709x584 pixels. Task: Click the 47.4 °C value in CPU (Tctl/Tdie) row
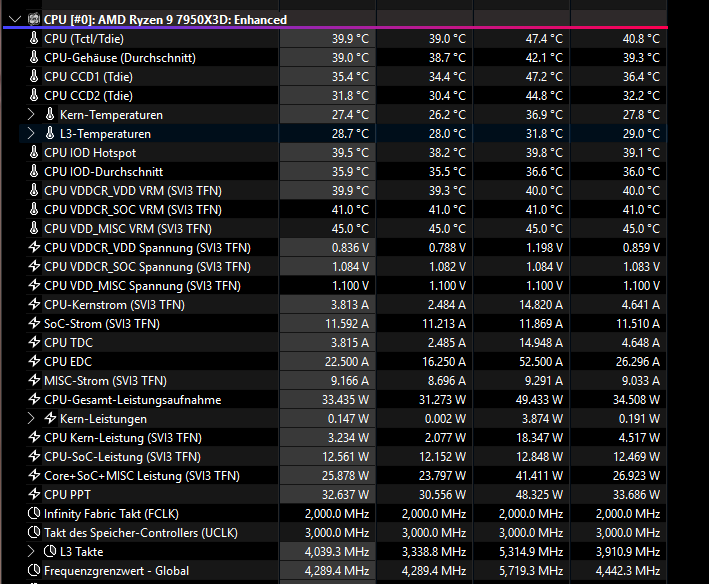coord(544,39)
